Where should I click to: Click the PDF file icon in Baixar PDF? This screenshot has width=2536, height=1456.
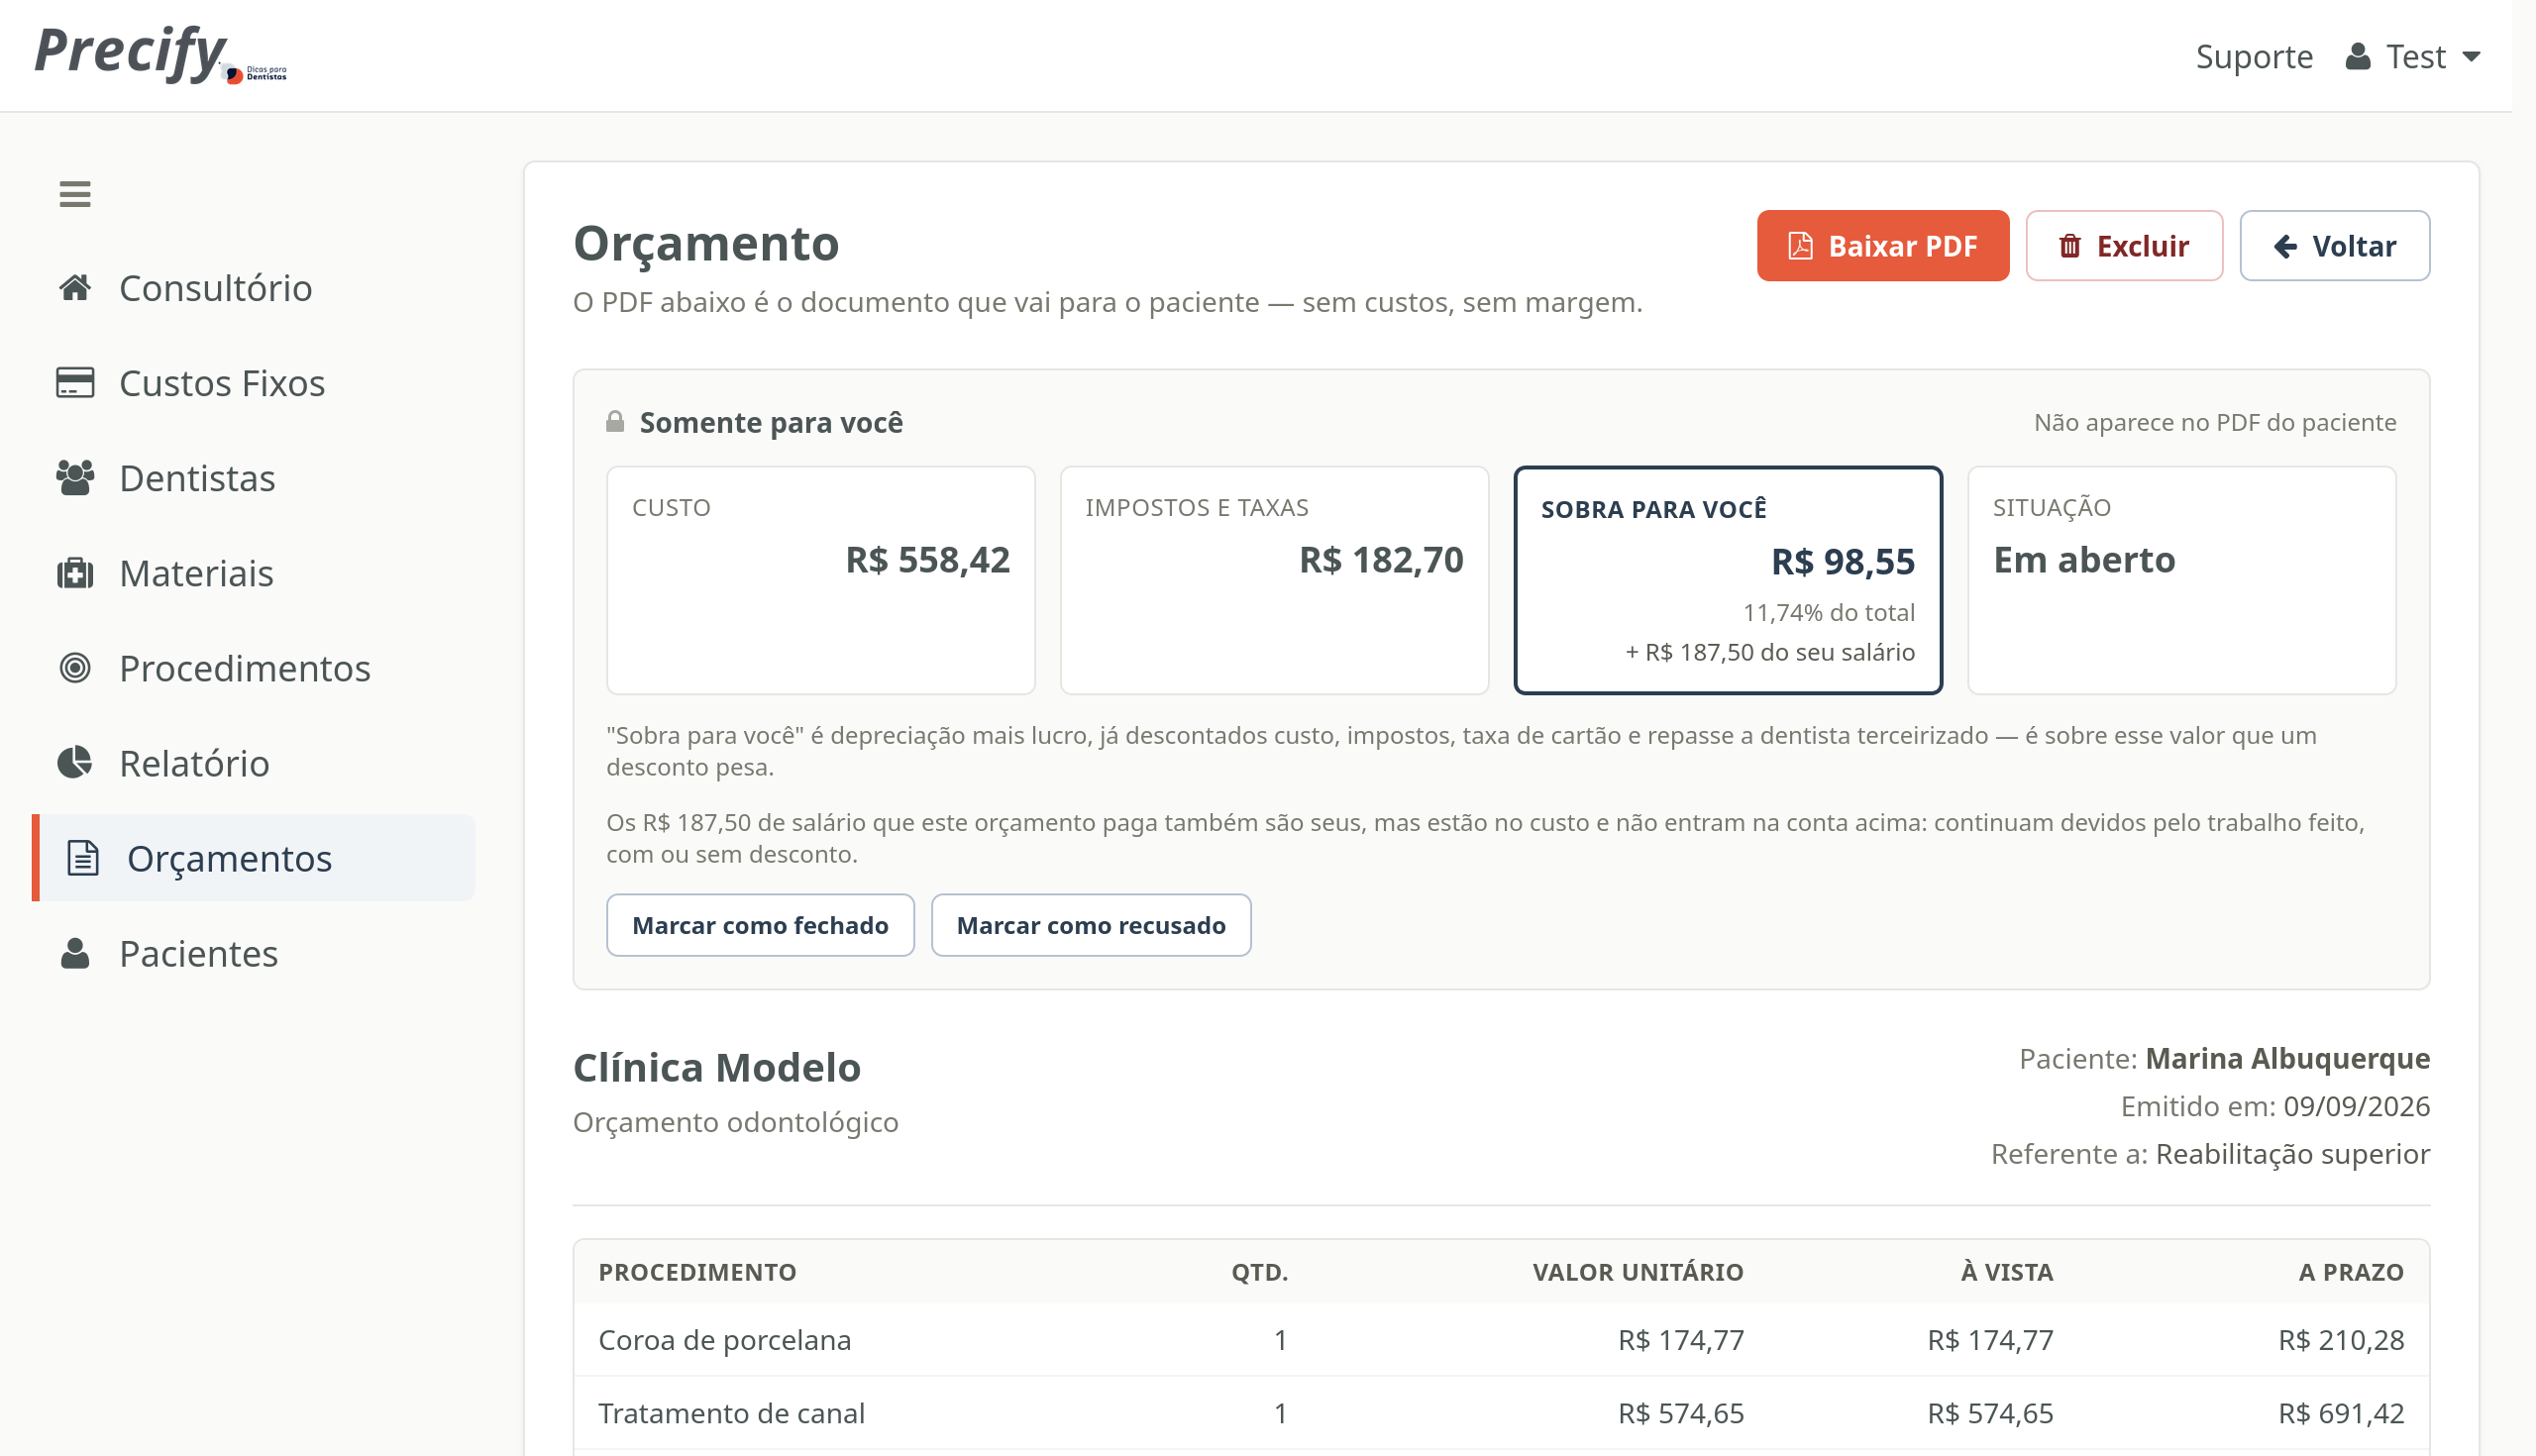[x=1800, y=246]
